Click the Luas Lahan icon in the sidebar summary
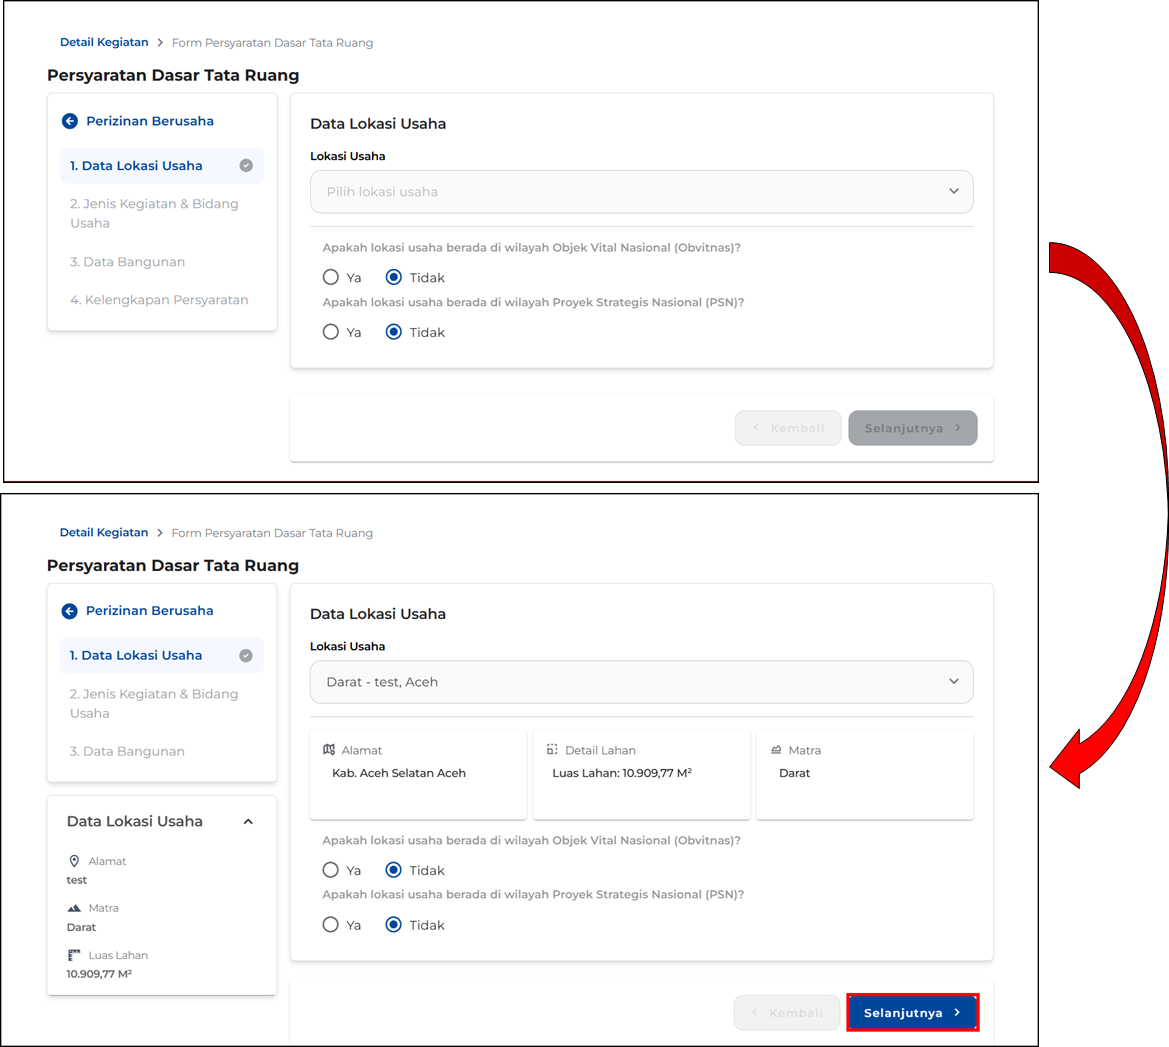1169x1047 pixels. point(74,955)
